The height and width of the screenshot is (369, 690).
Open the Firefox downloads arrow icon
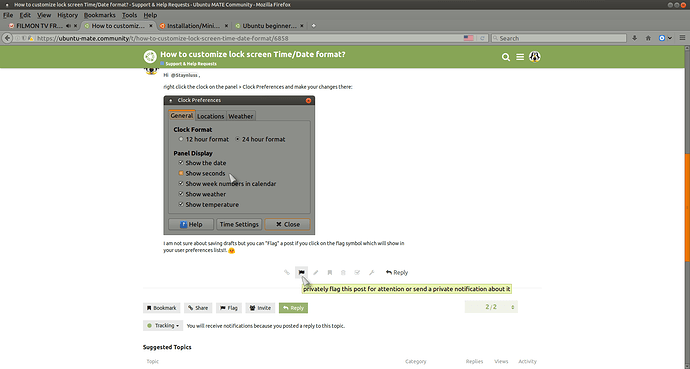pyautogui.click(x=635, y=38)
